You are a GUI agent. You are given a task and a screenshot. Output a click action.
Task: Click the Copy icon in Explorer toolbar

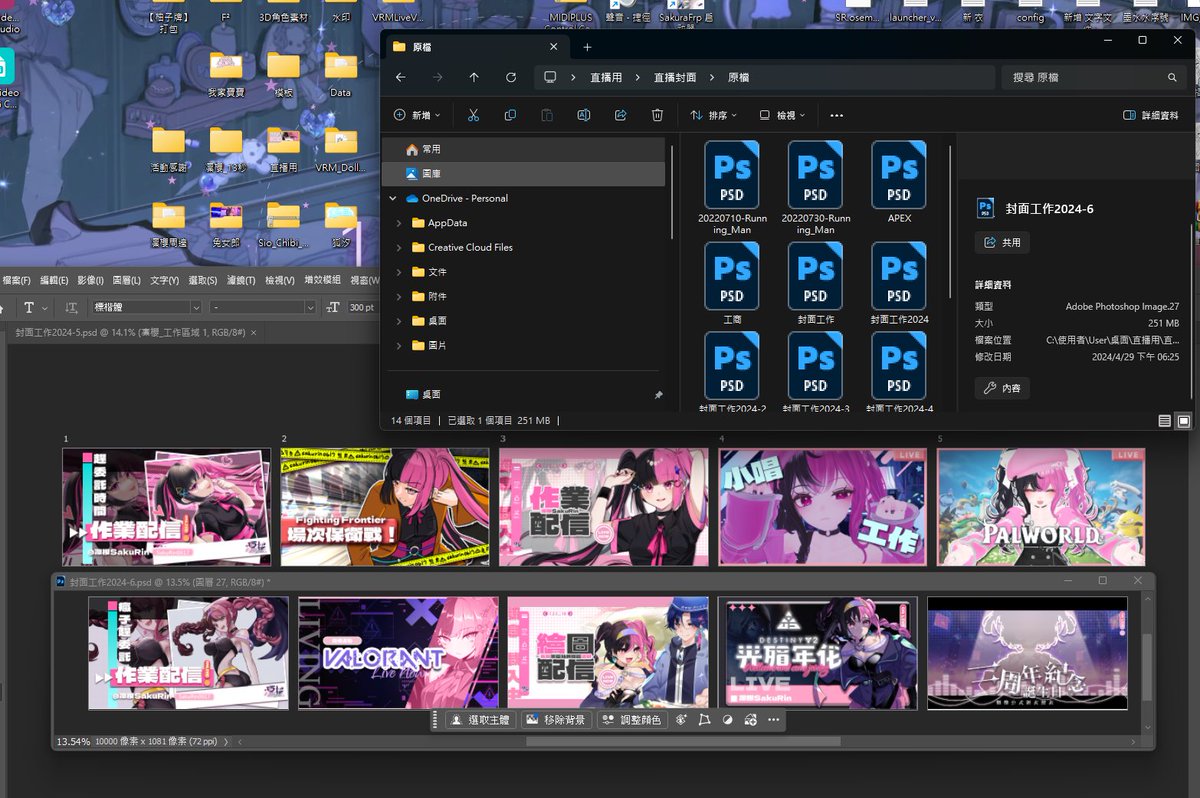pos(510,115)
